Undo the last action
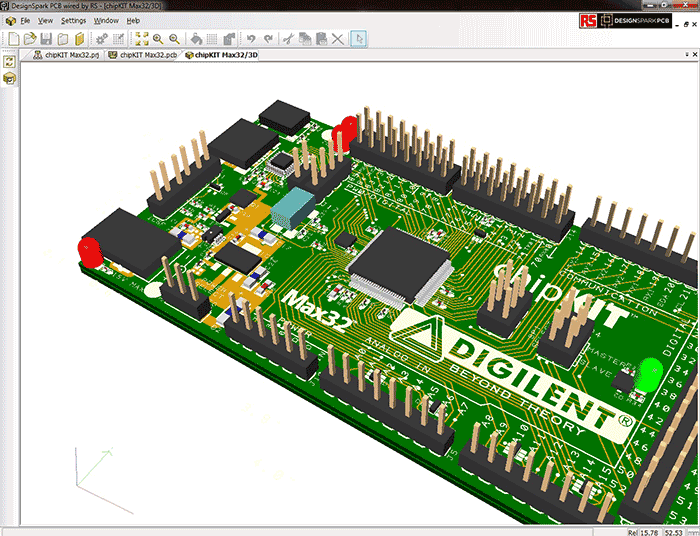Screen dimensions: 700x536 [x=251, y=39]
